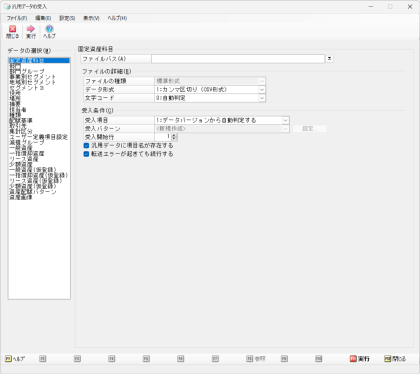Select 少額資産(仮登録) in the list
Image resolution: width=420 pixels, height=374 pixels.
33,186
